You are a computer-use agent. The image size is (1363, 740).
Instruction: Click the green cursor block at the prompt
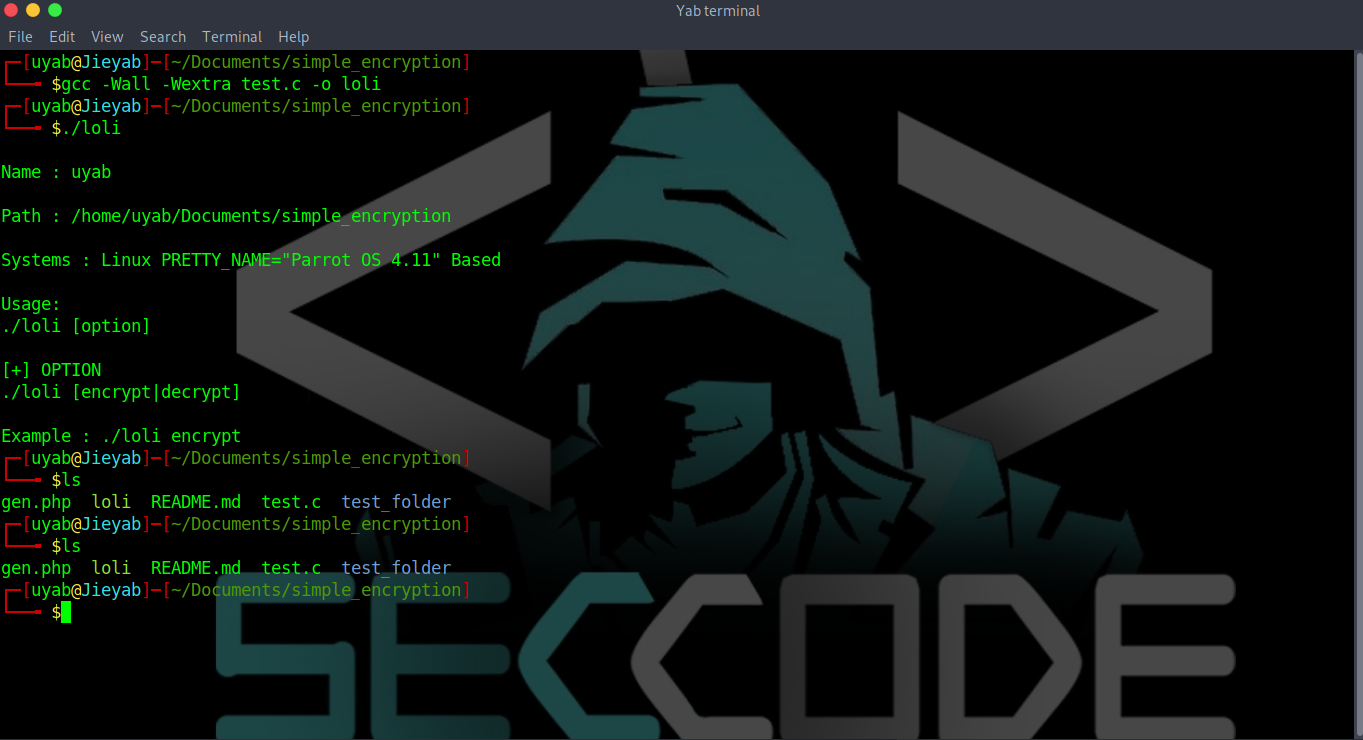66,612
